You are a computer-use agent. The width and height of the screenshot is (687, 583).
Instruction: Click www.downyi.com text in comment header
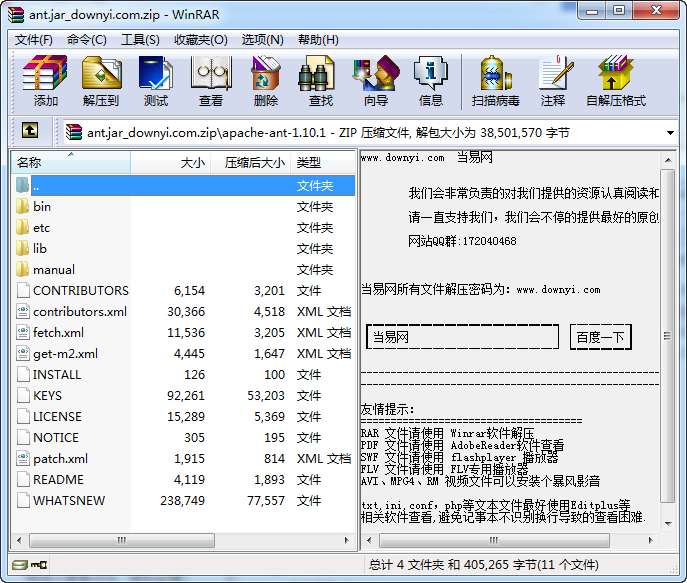pos(402,158)
